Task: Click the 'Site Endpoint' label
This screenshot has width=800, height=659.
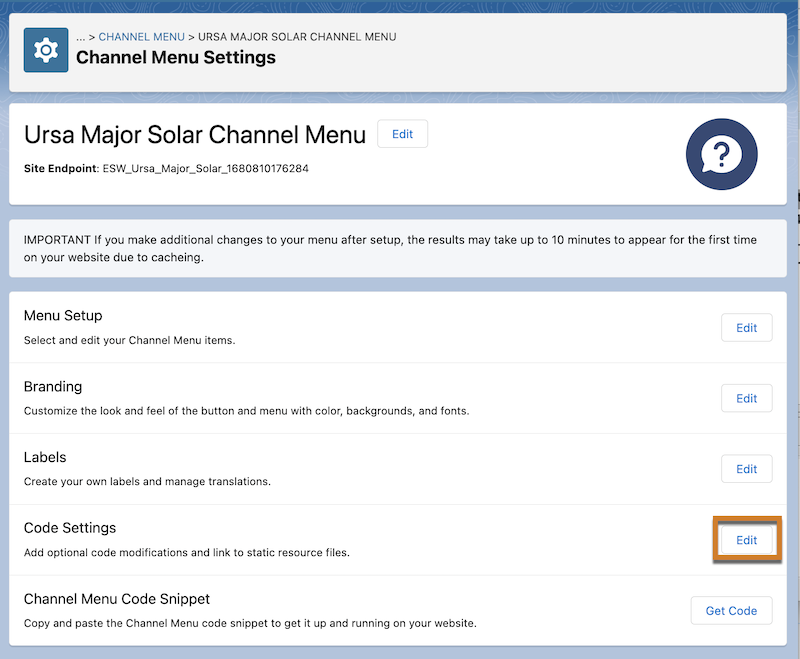Action: (x=61, y=168)
